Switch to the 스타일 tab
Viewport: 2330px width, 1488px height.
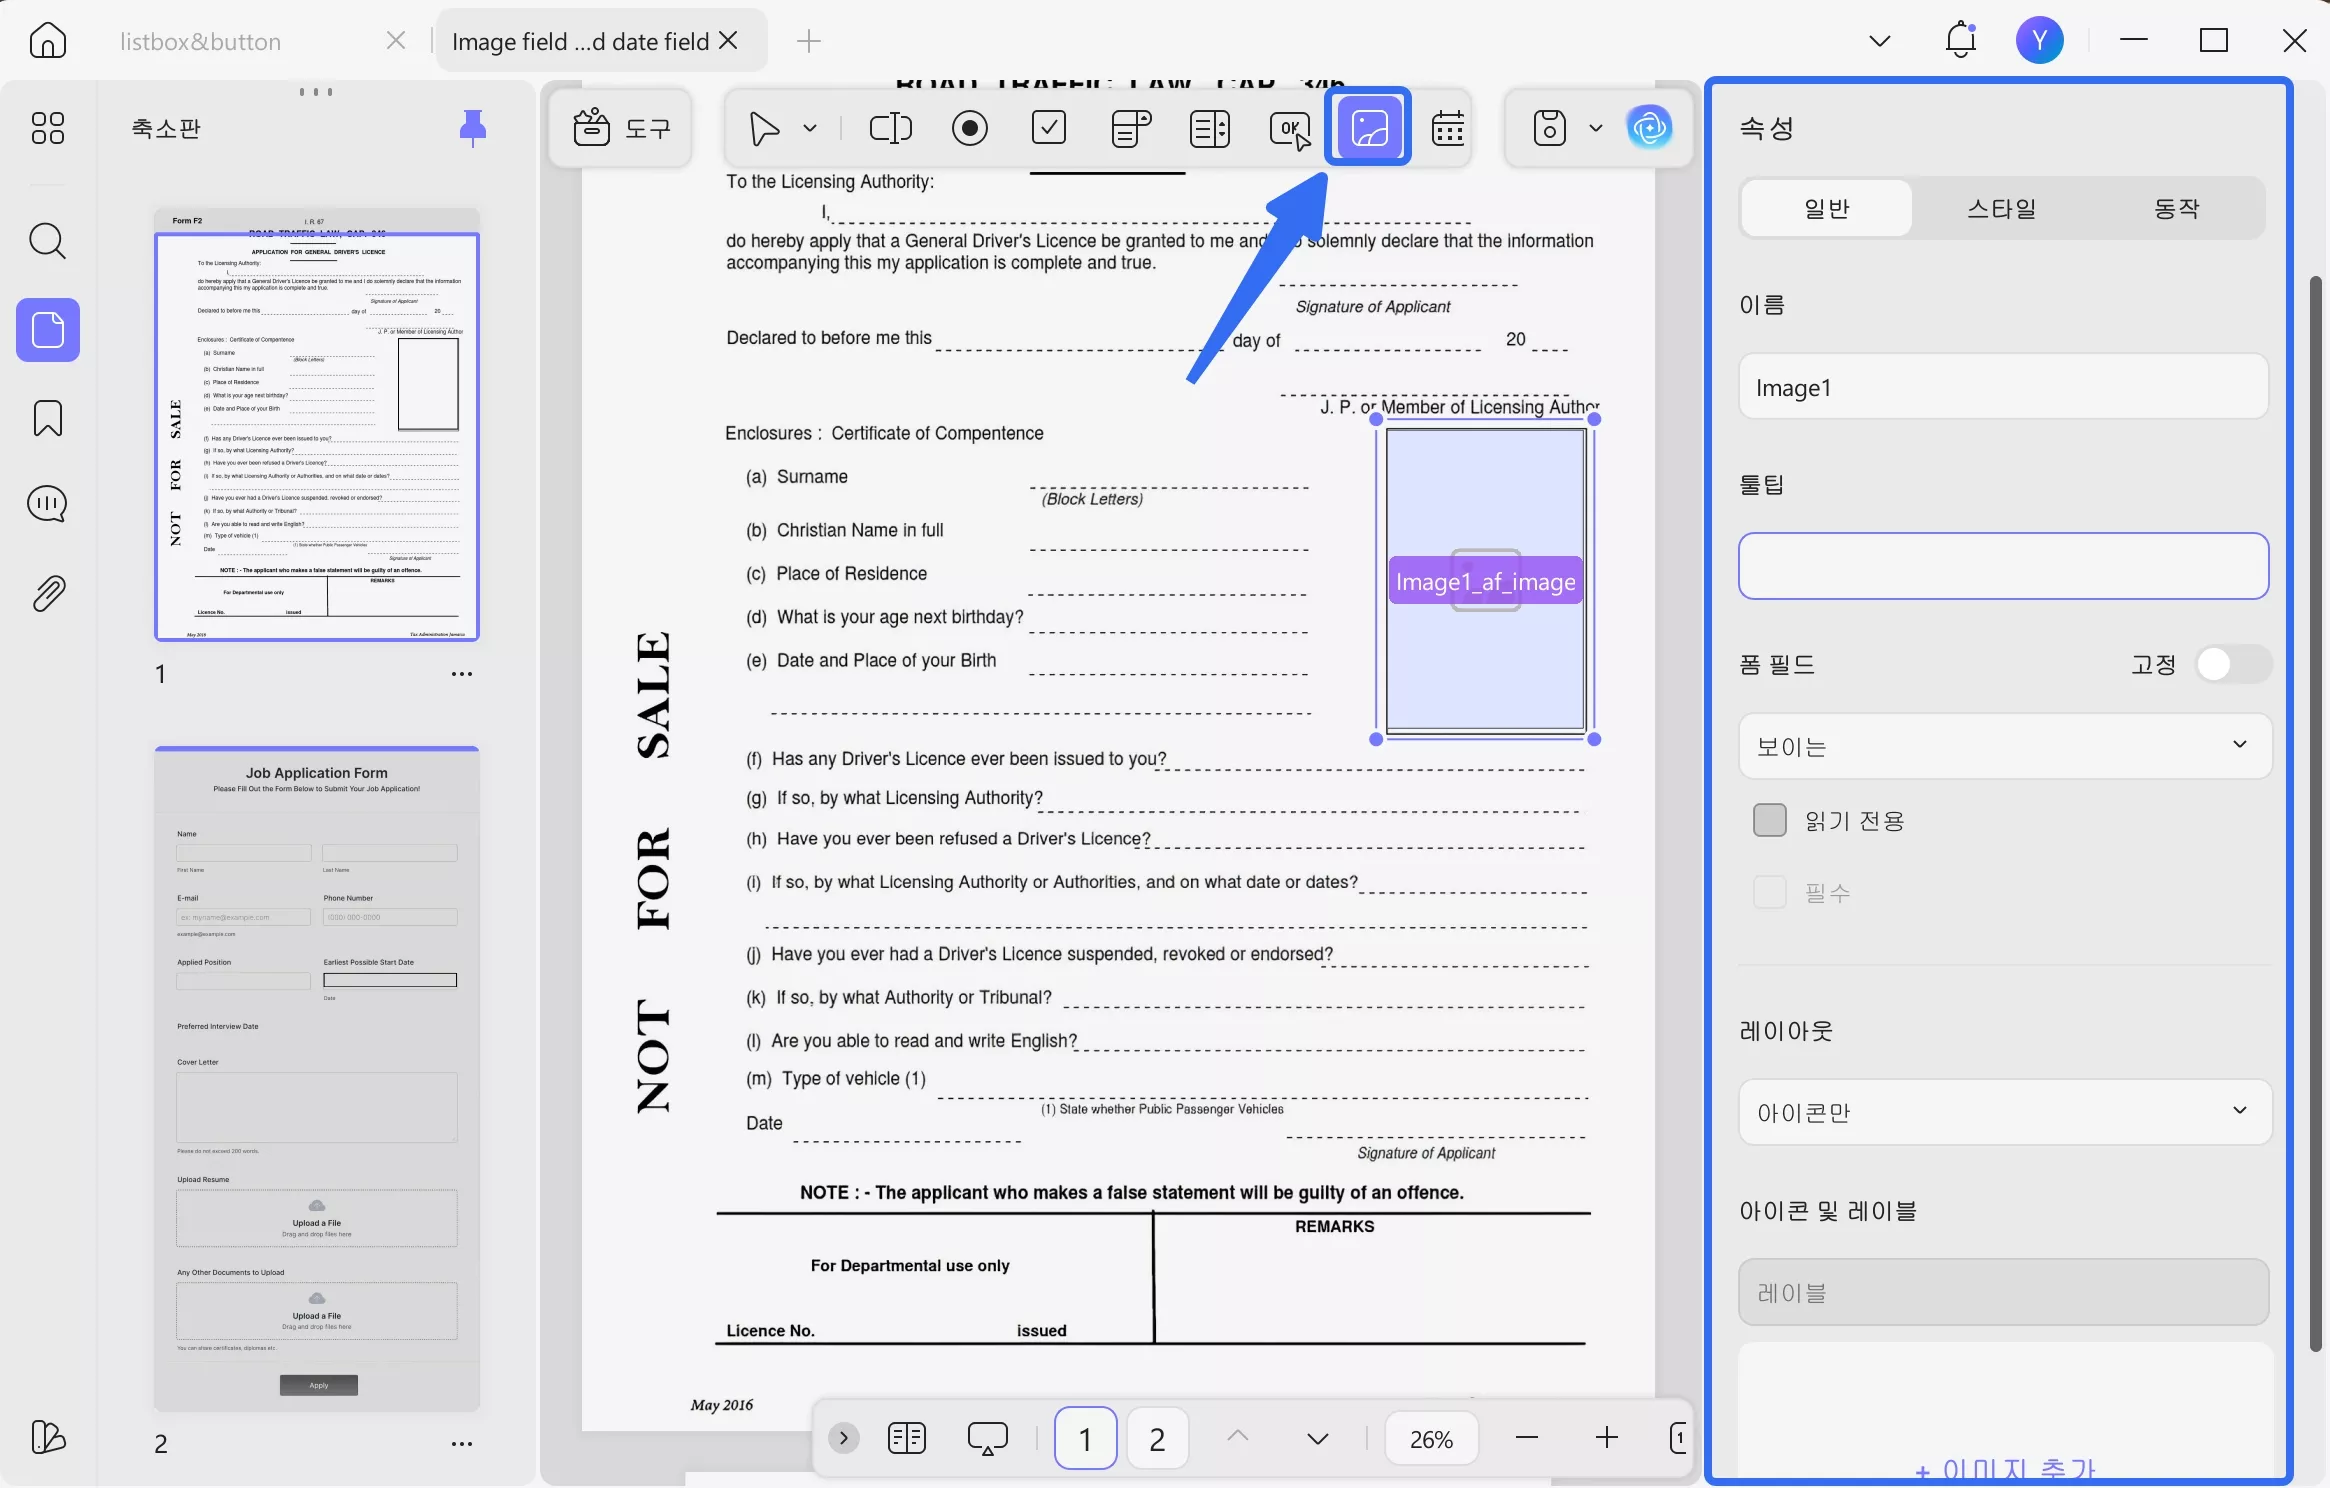tap(2001, 208)
